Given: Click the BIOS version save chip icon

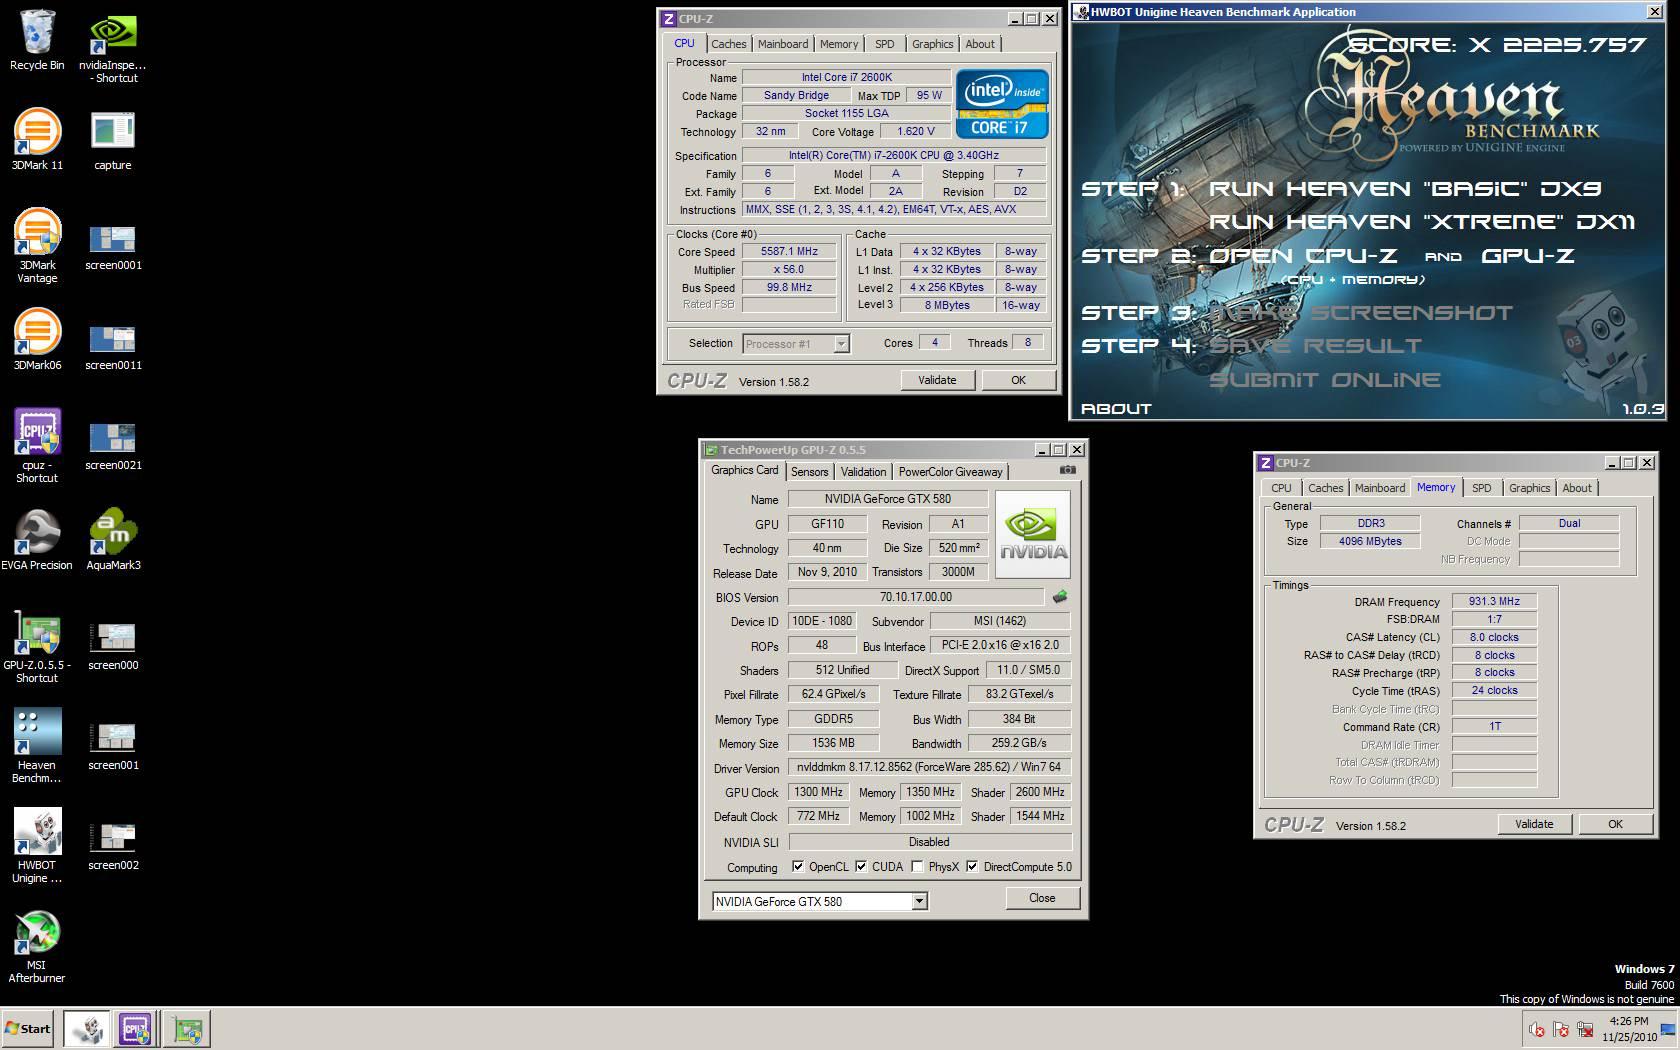Looking at the screenshot, I should coord(1059,597).
